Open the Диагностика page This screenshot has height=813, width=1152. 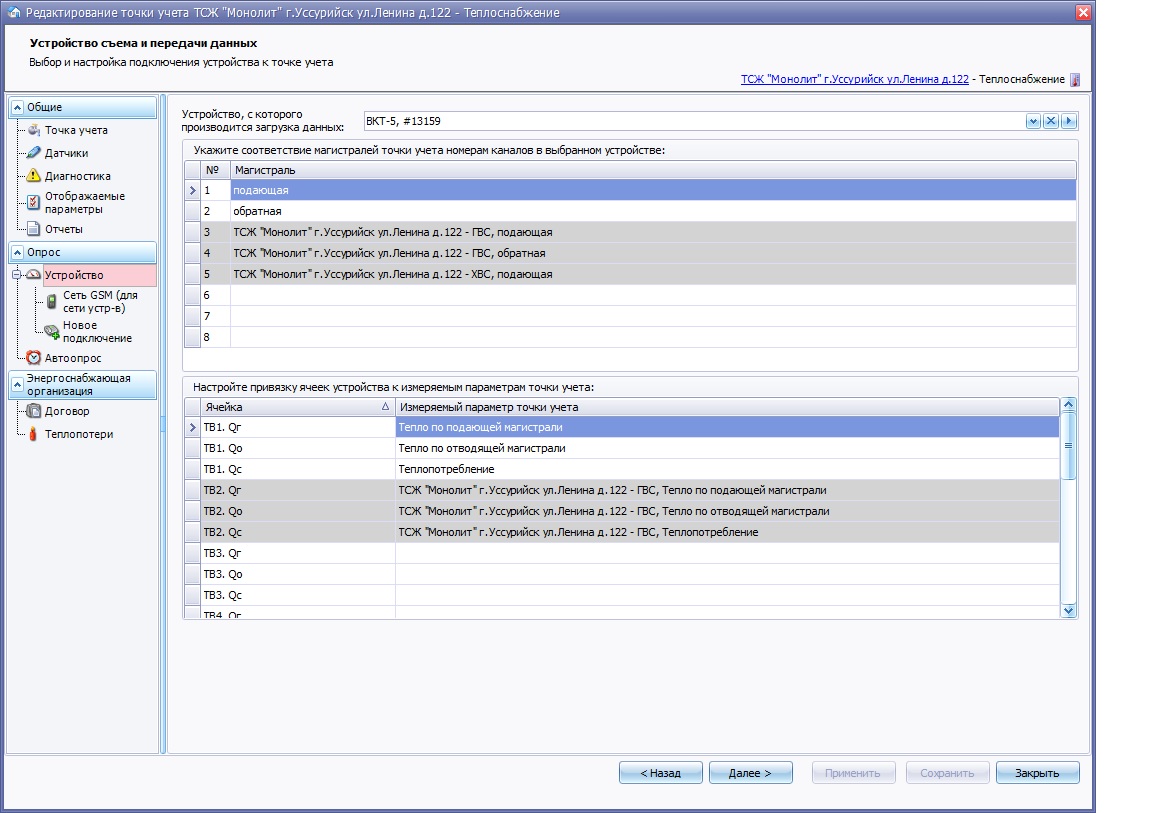[x=78, y=176]
